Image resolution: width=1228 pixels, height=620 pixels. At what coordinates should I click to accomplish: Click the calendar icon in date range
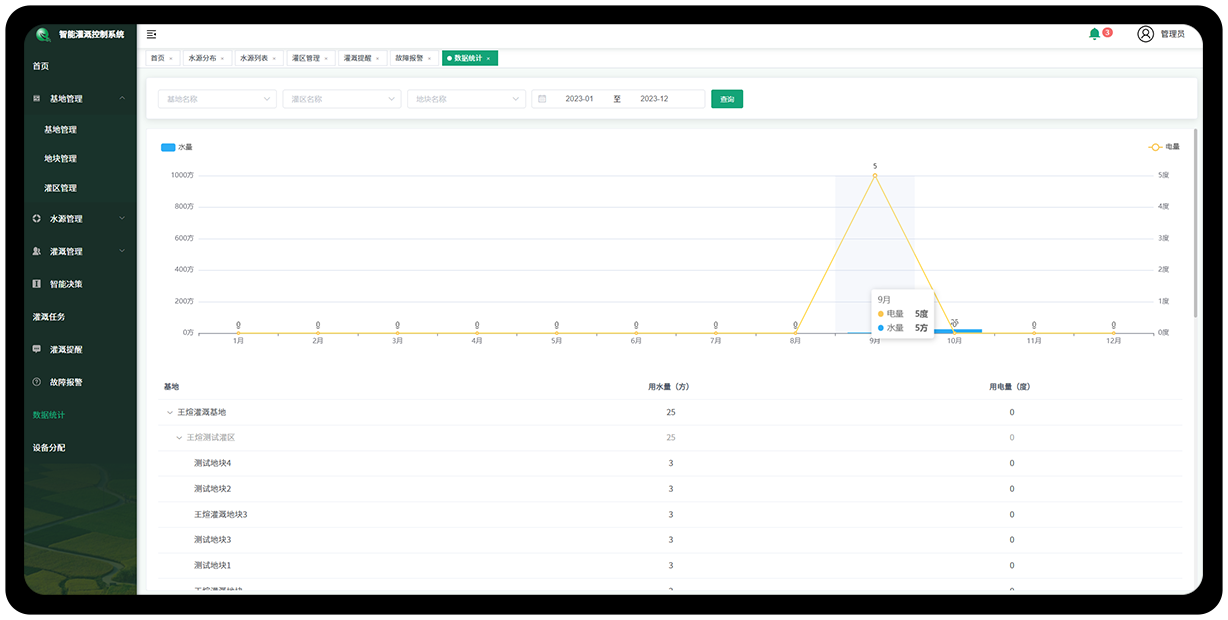[x=542, y=99]
